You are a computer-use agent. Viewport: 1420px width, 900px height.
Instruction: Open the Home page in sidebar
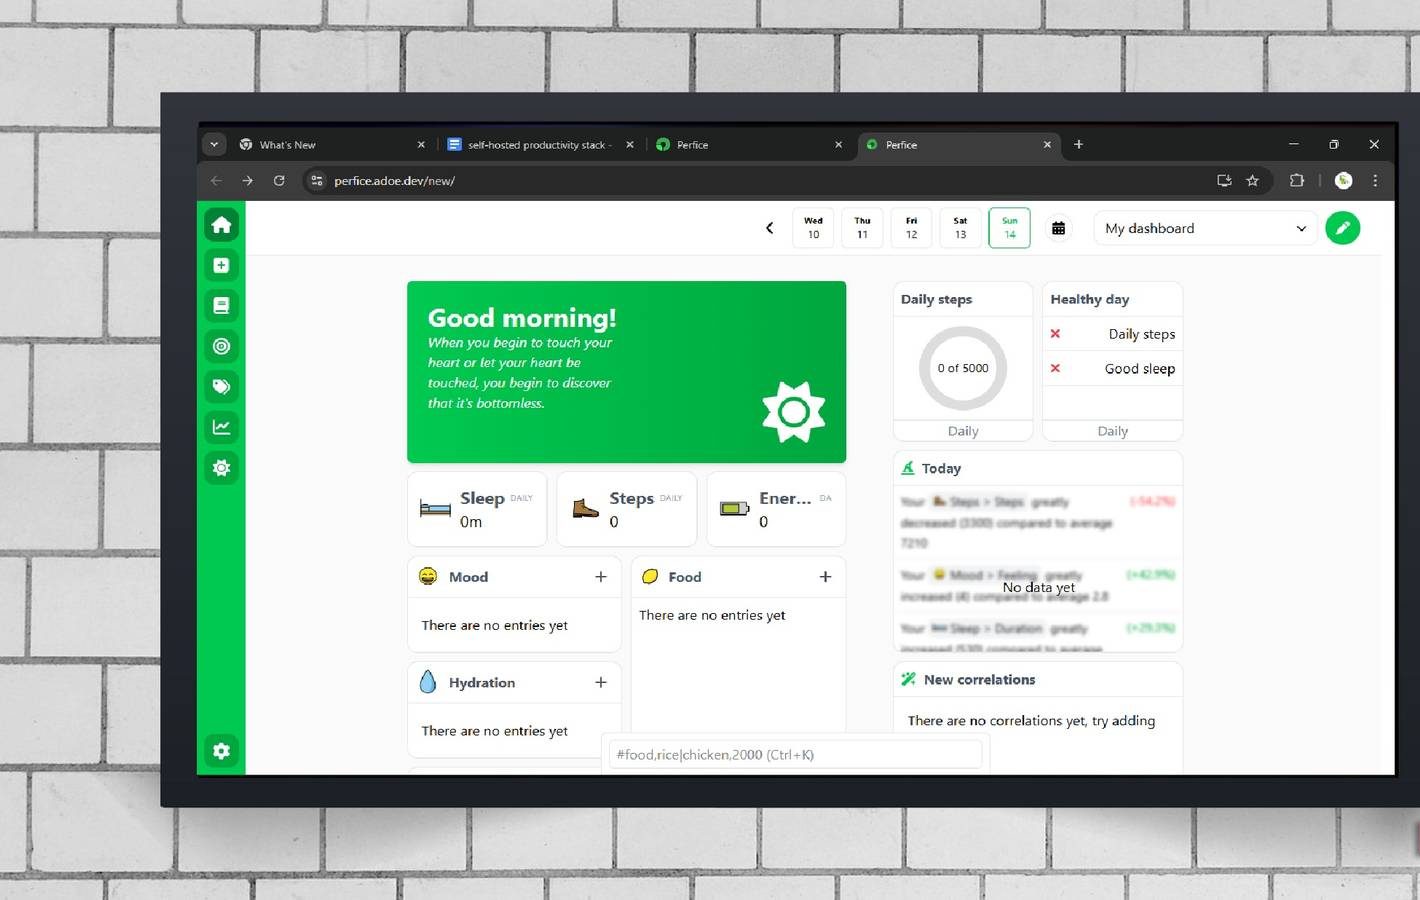pos(221,225)
